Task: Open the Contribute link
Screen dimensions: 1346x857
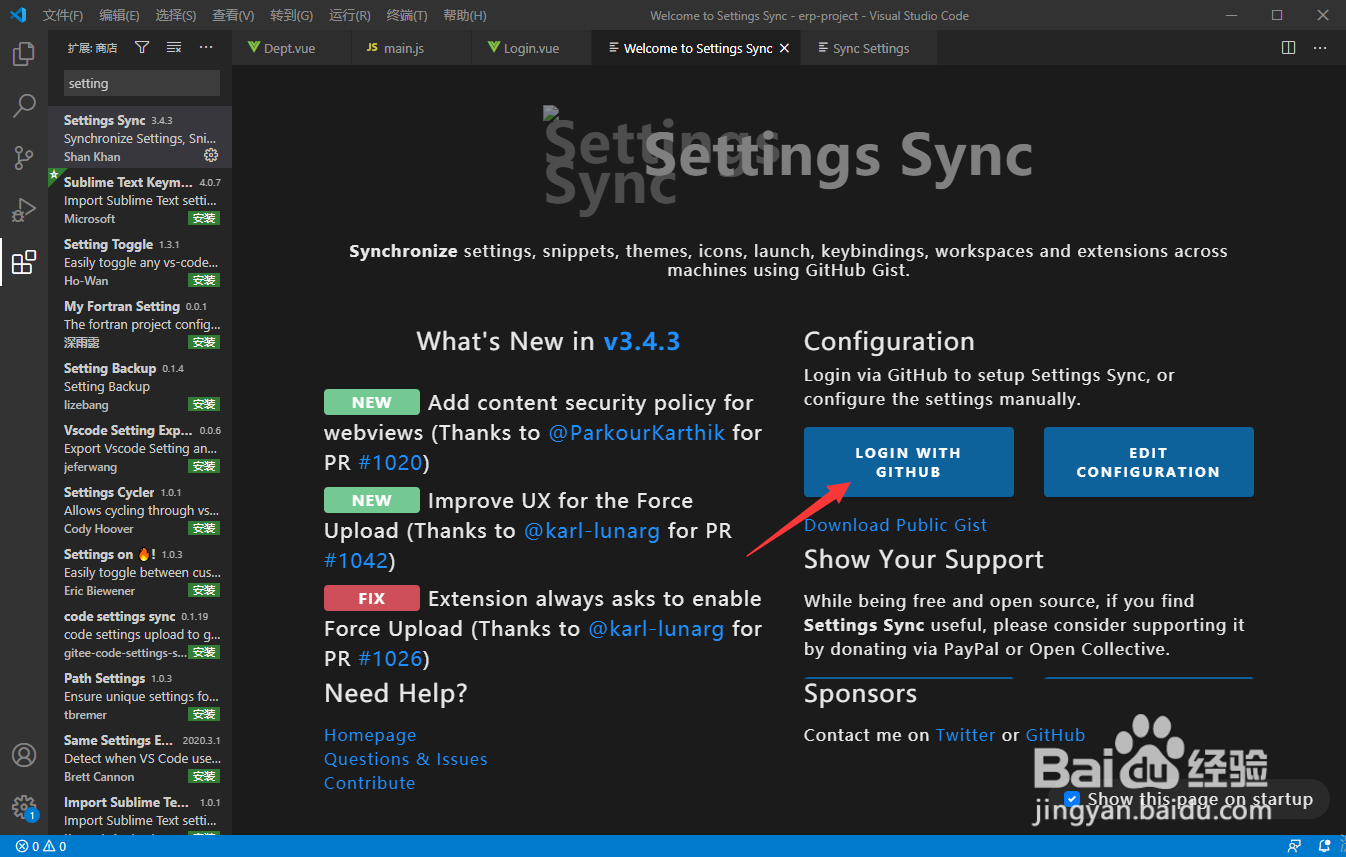Action: [x=369, y=783]
